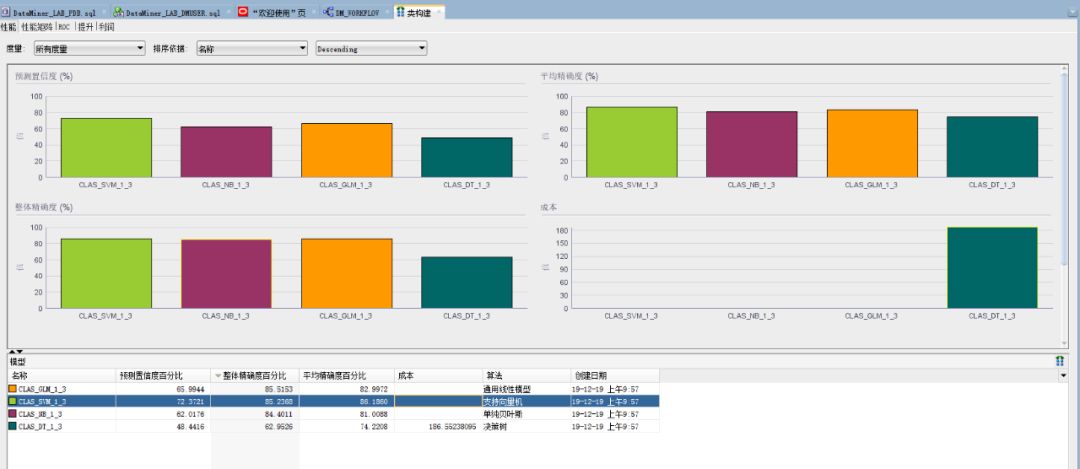Open the 排序依据 sort-by dropdown
Image resolution: width=1080 pixels, height=469 pixels.
tap(251, 48)
